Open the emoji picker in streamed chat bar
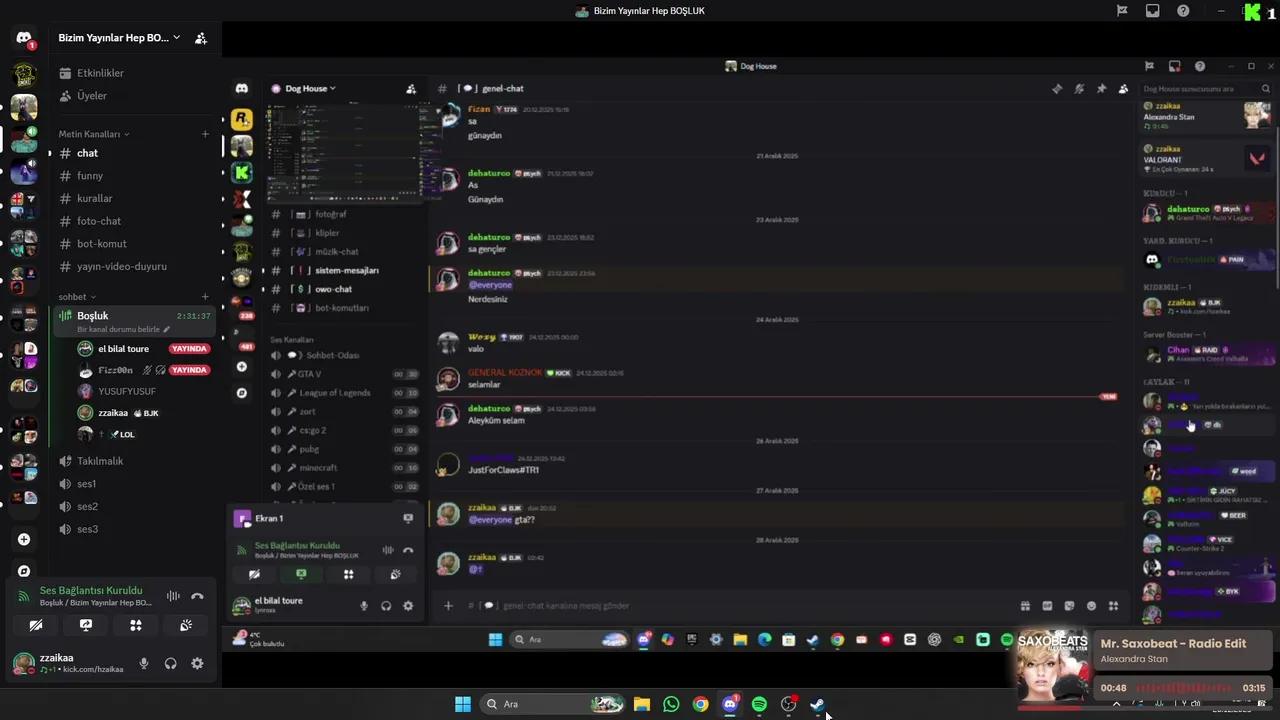The image size is (1280, 720). pyautogui.click(x=1091, y=606)
